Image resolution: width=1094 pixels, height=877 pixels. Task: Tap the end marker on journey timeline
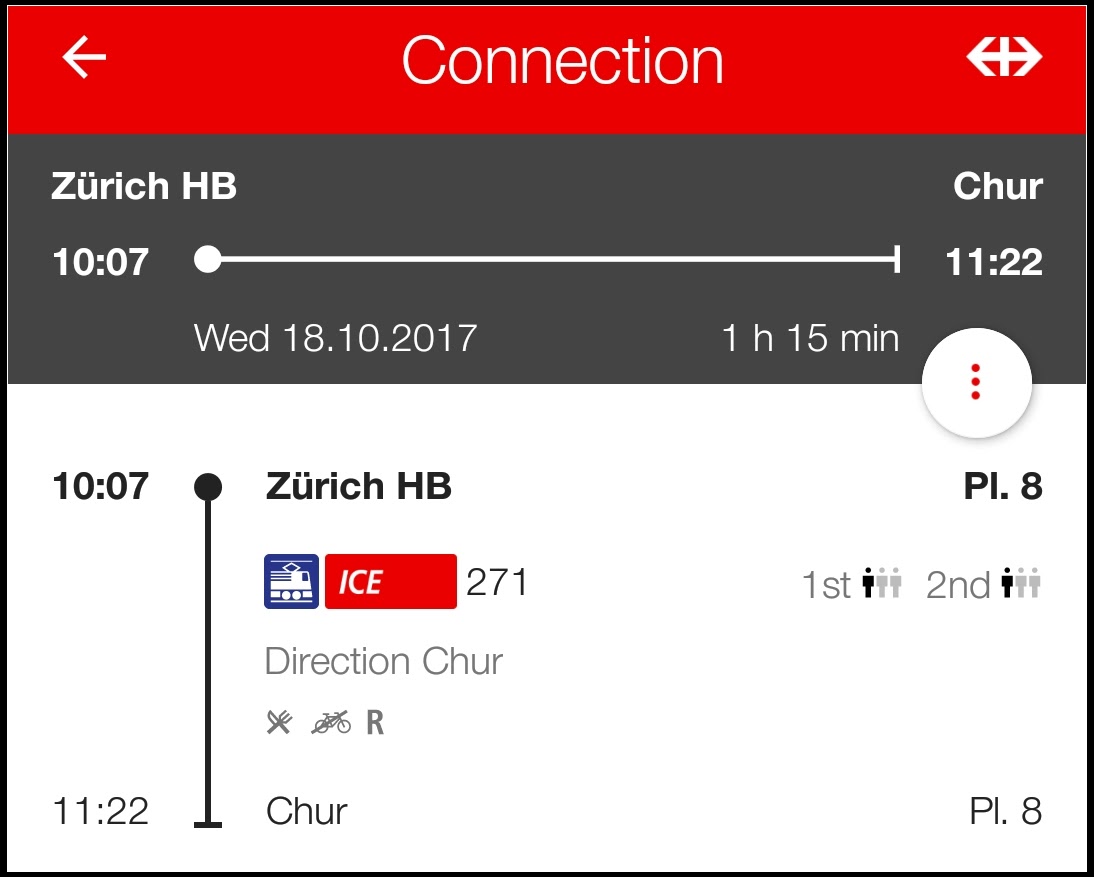point(897,260)
